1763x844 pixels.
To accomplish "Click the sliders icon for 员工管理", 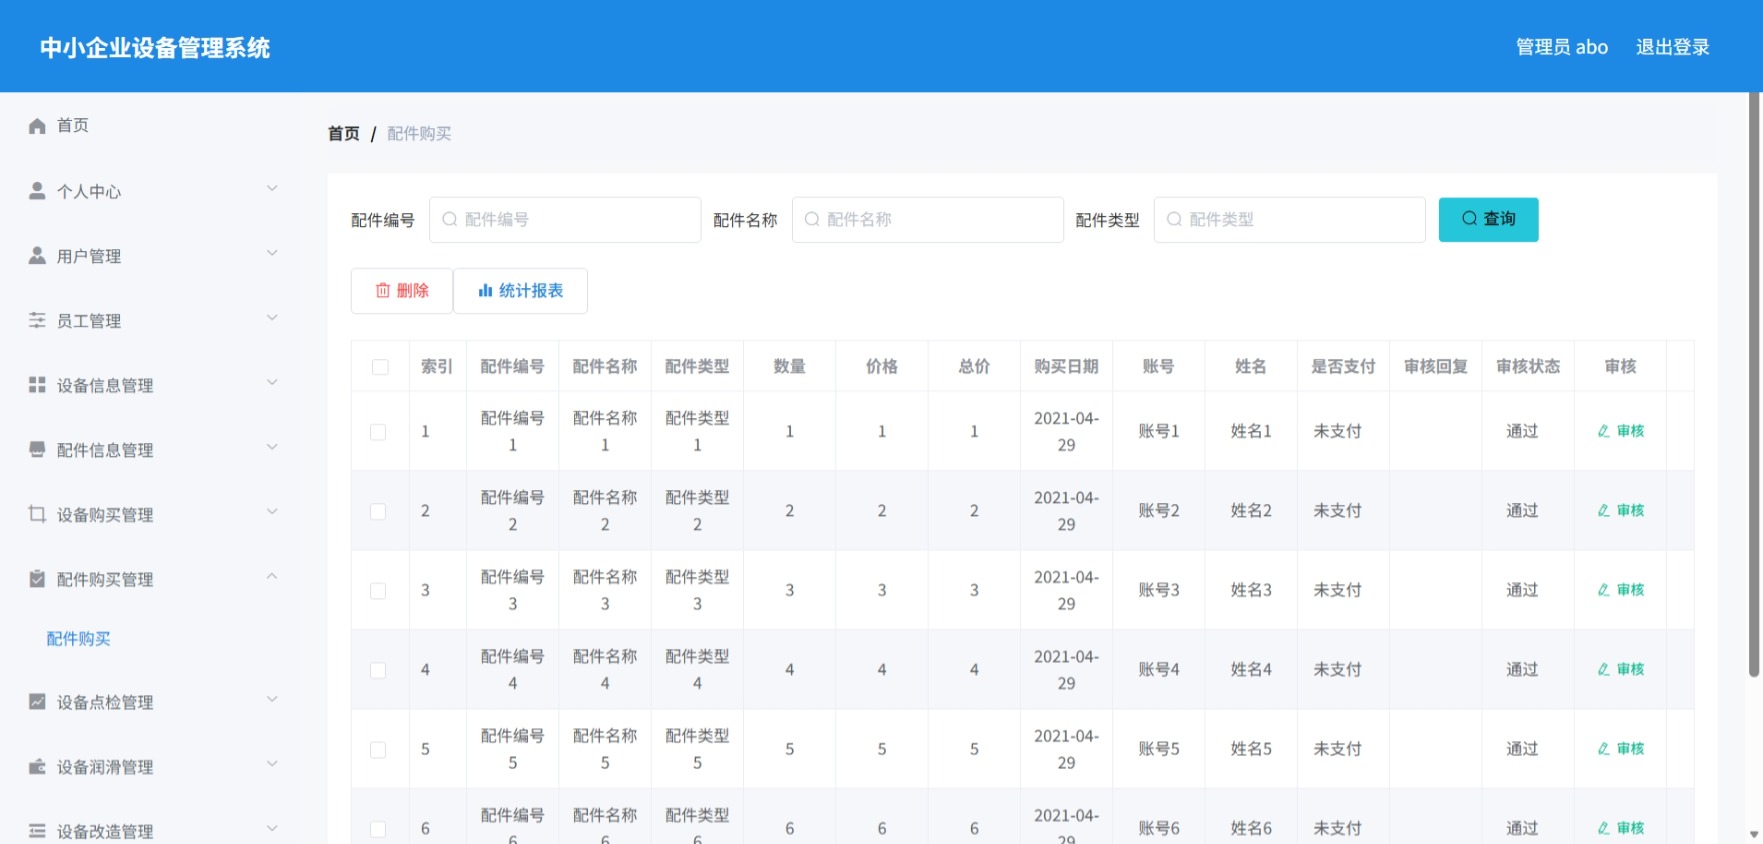I will [37, 320].
